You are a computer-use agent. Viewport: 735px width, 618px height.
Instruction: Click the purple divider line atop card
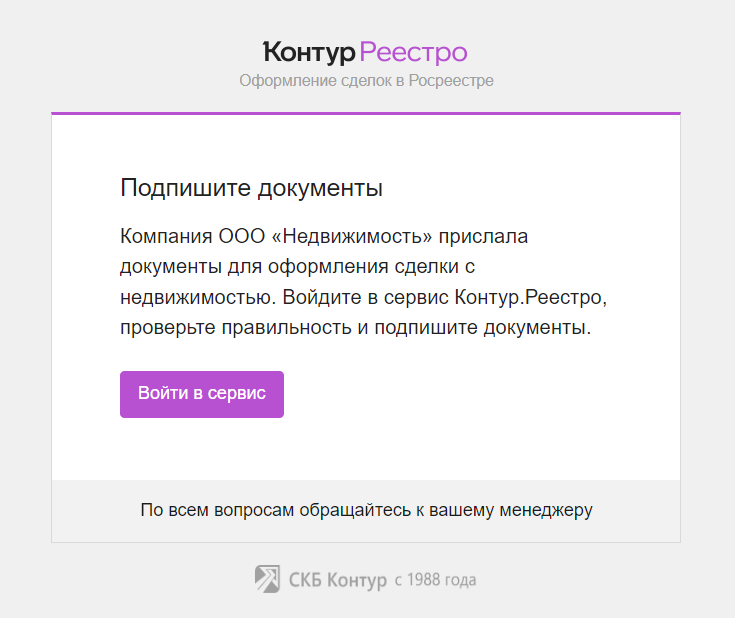pyautogui.click(x=366, y=113)
